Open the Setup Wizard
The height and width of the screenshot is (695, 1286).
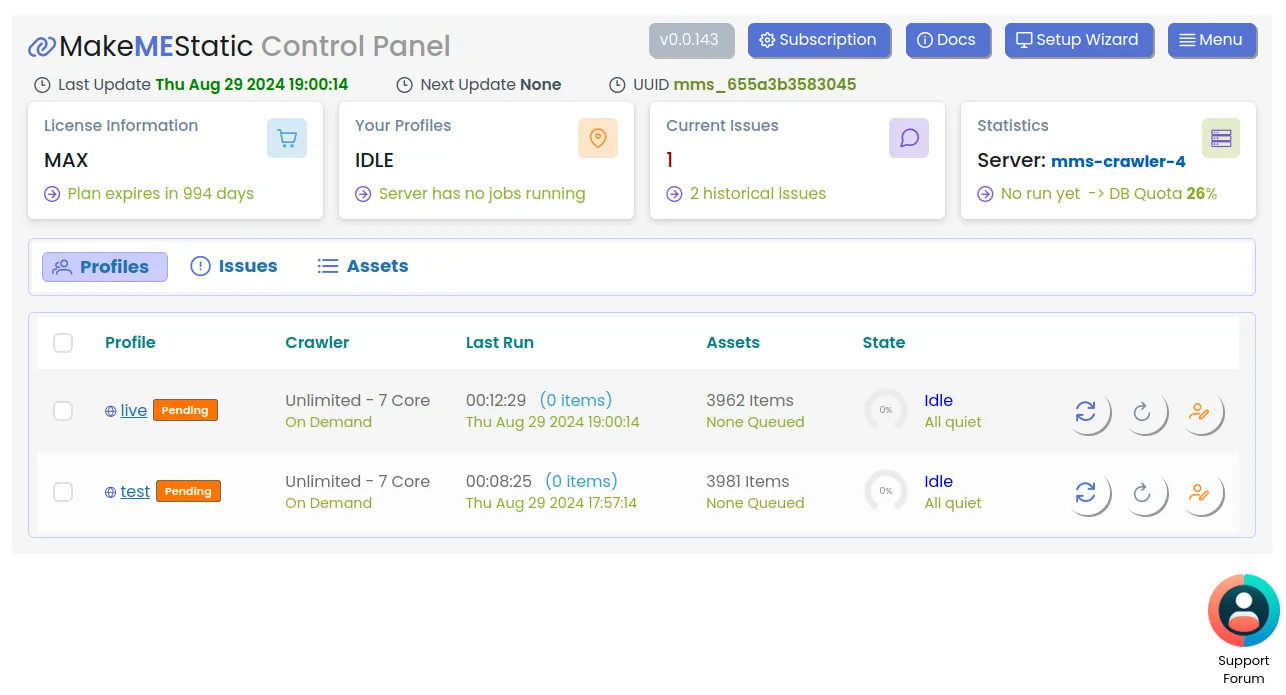pyautogui.click(x=1079, y=40)
